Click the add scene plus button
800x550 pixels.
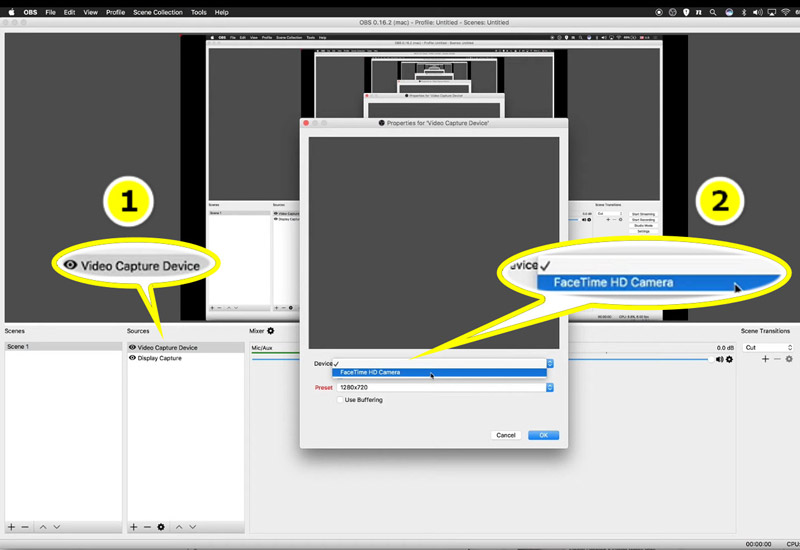pyautogui.click(x=11, y=526)
